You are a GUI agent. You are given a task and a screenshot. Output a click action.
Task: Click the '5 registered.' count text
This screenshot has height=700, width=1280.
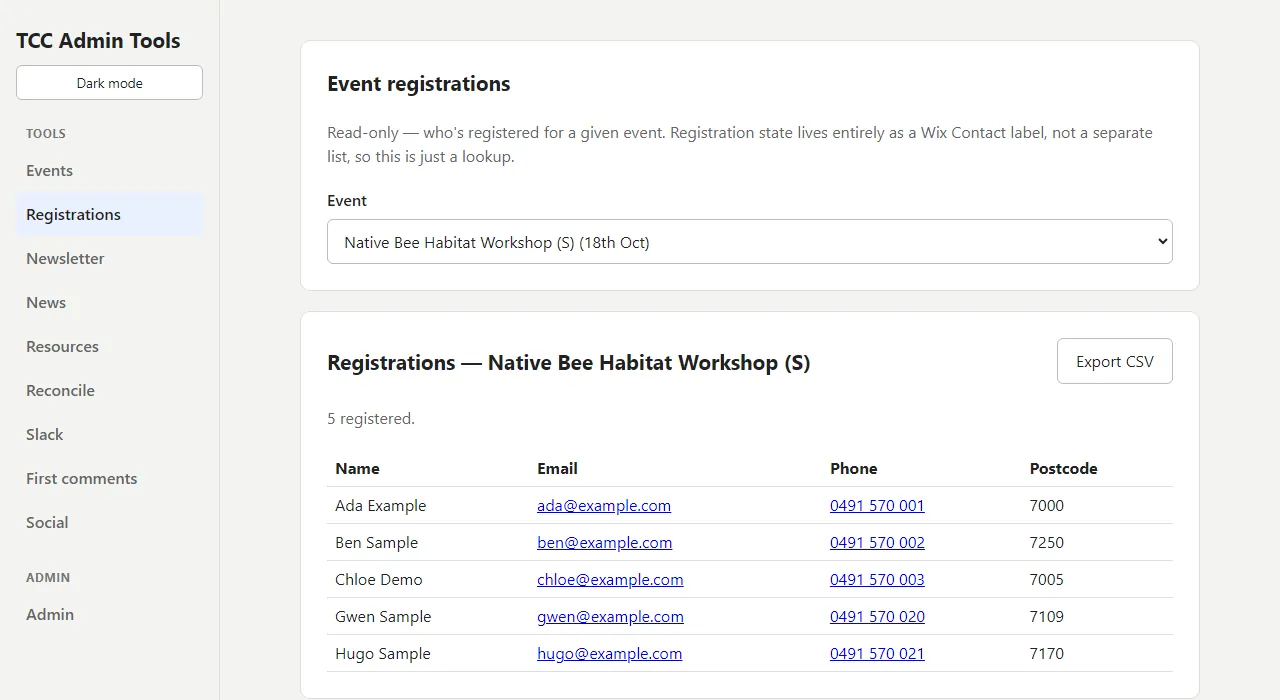371,419
